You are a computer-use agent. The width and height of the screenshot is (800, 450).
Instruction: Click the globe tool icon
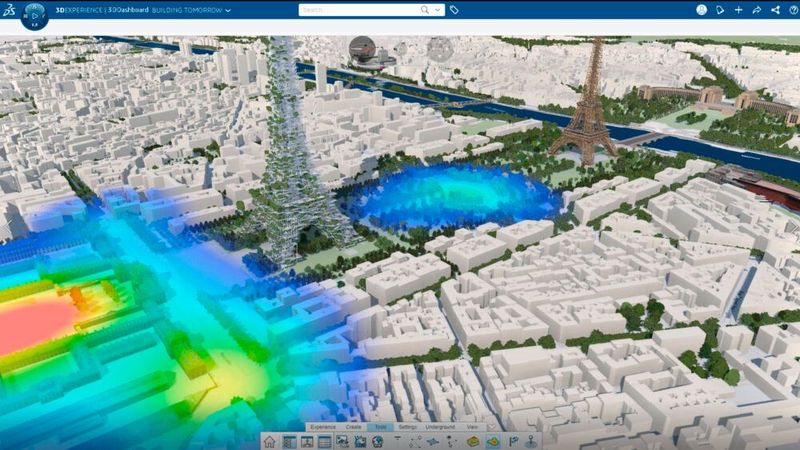(378, 442)
